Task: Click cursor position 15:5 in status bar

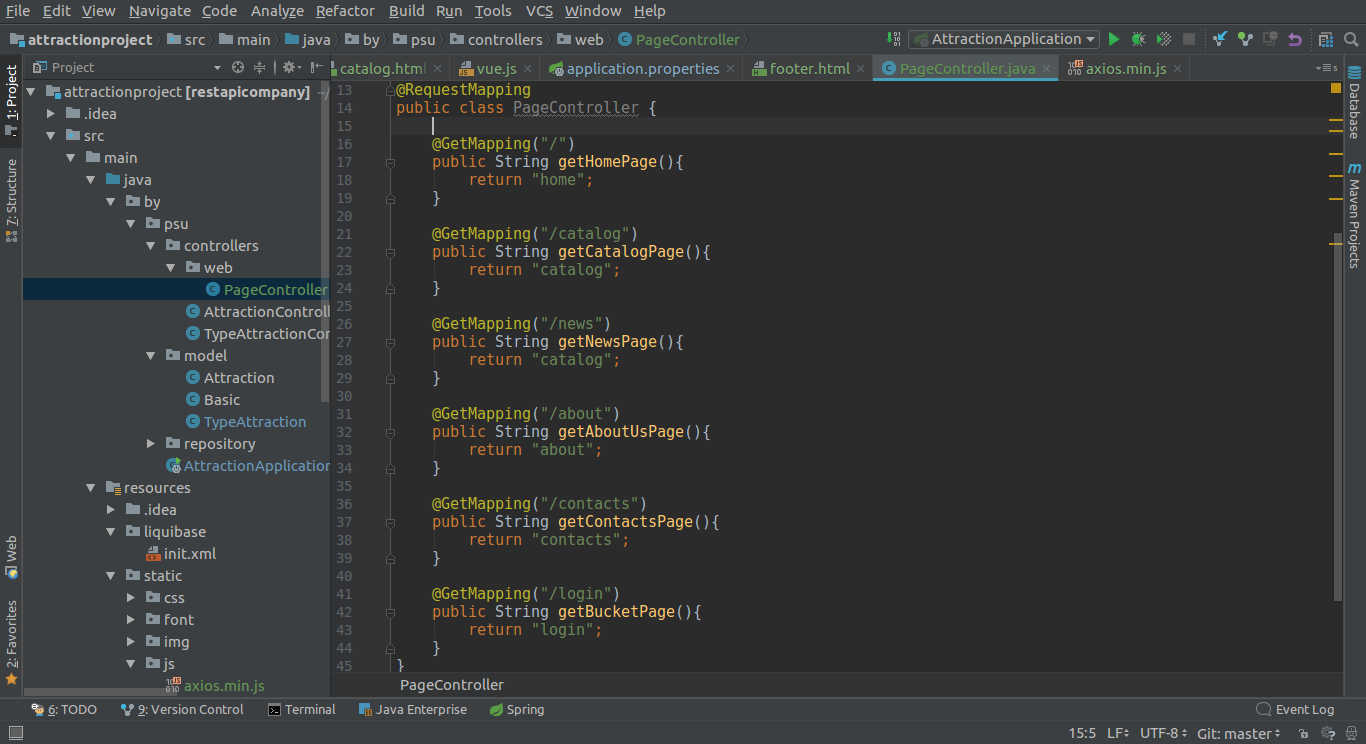Action: tap(1082, 734)
